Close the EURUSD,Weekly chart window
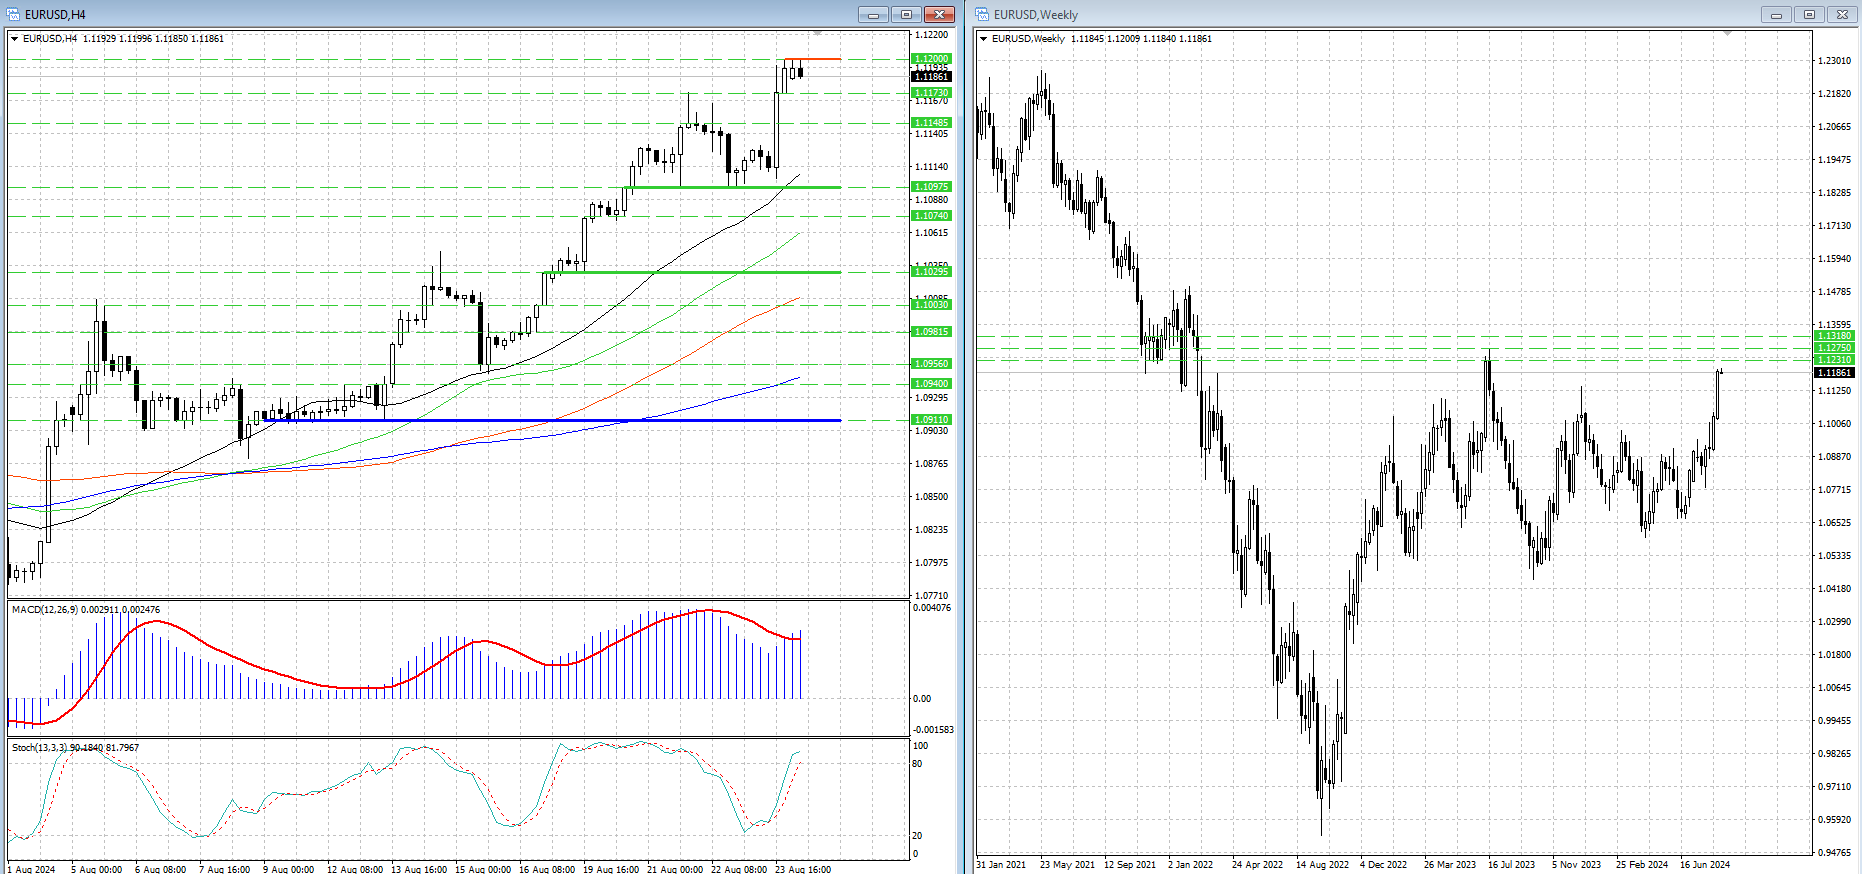 pos(1842,14)
